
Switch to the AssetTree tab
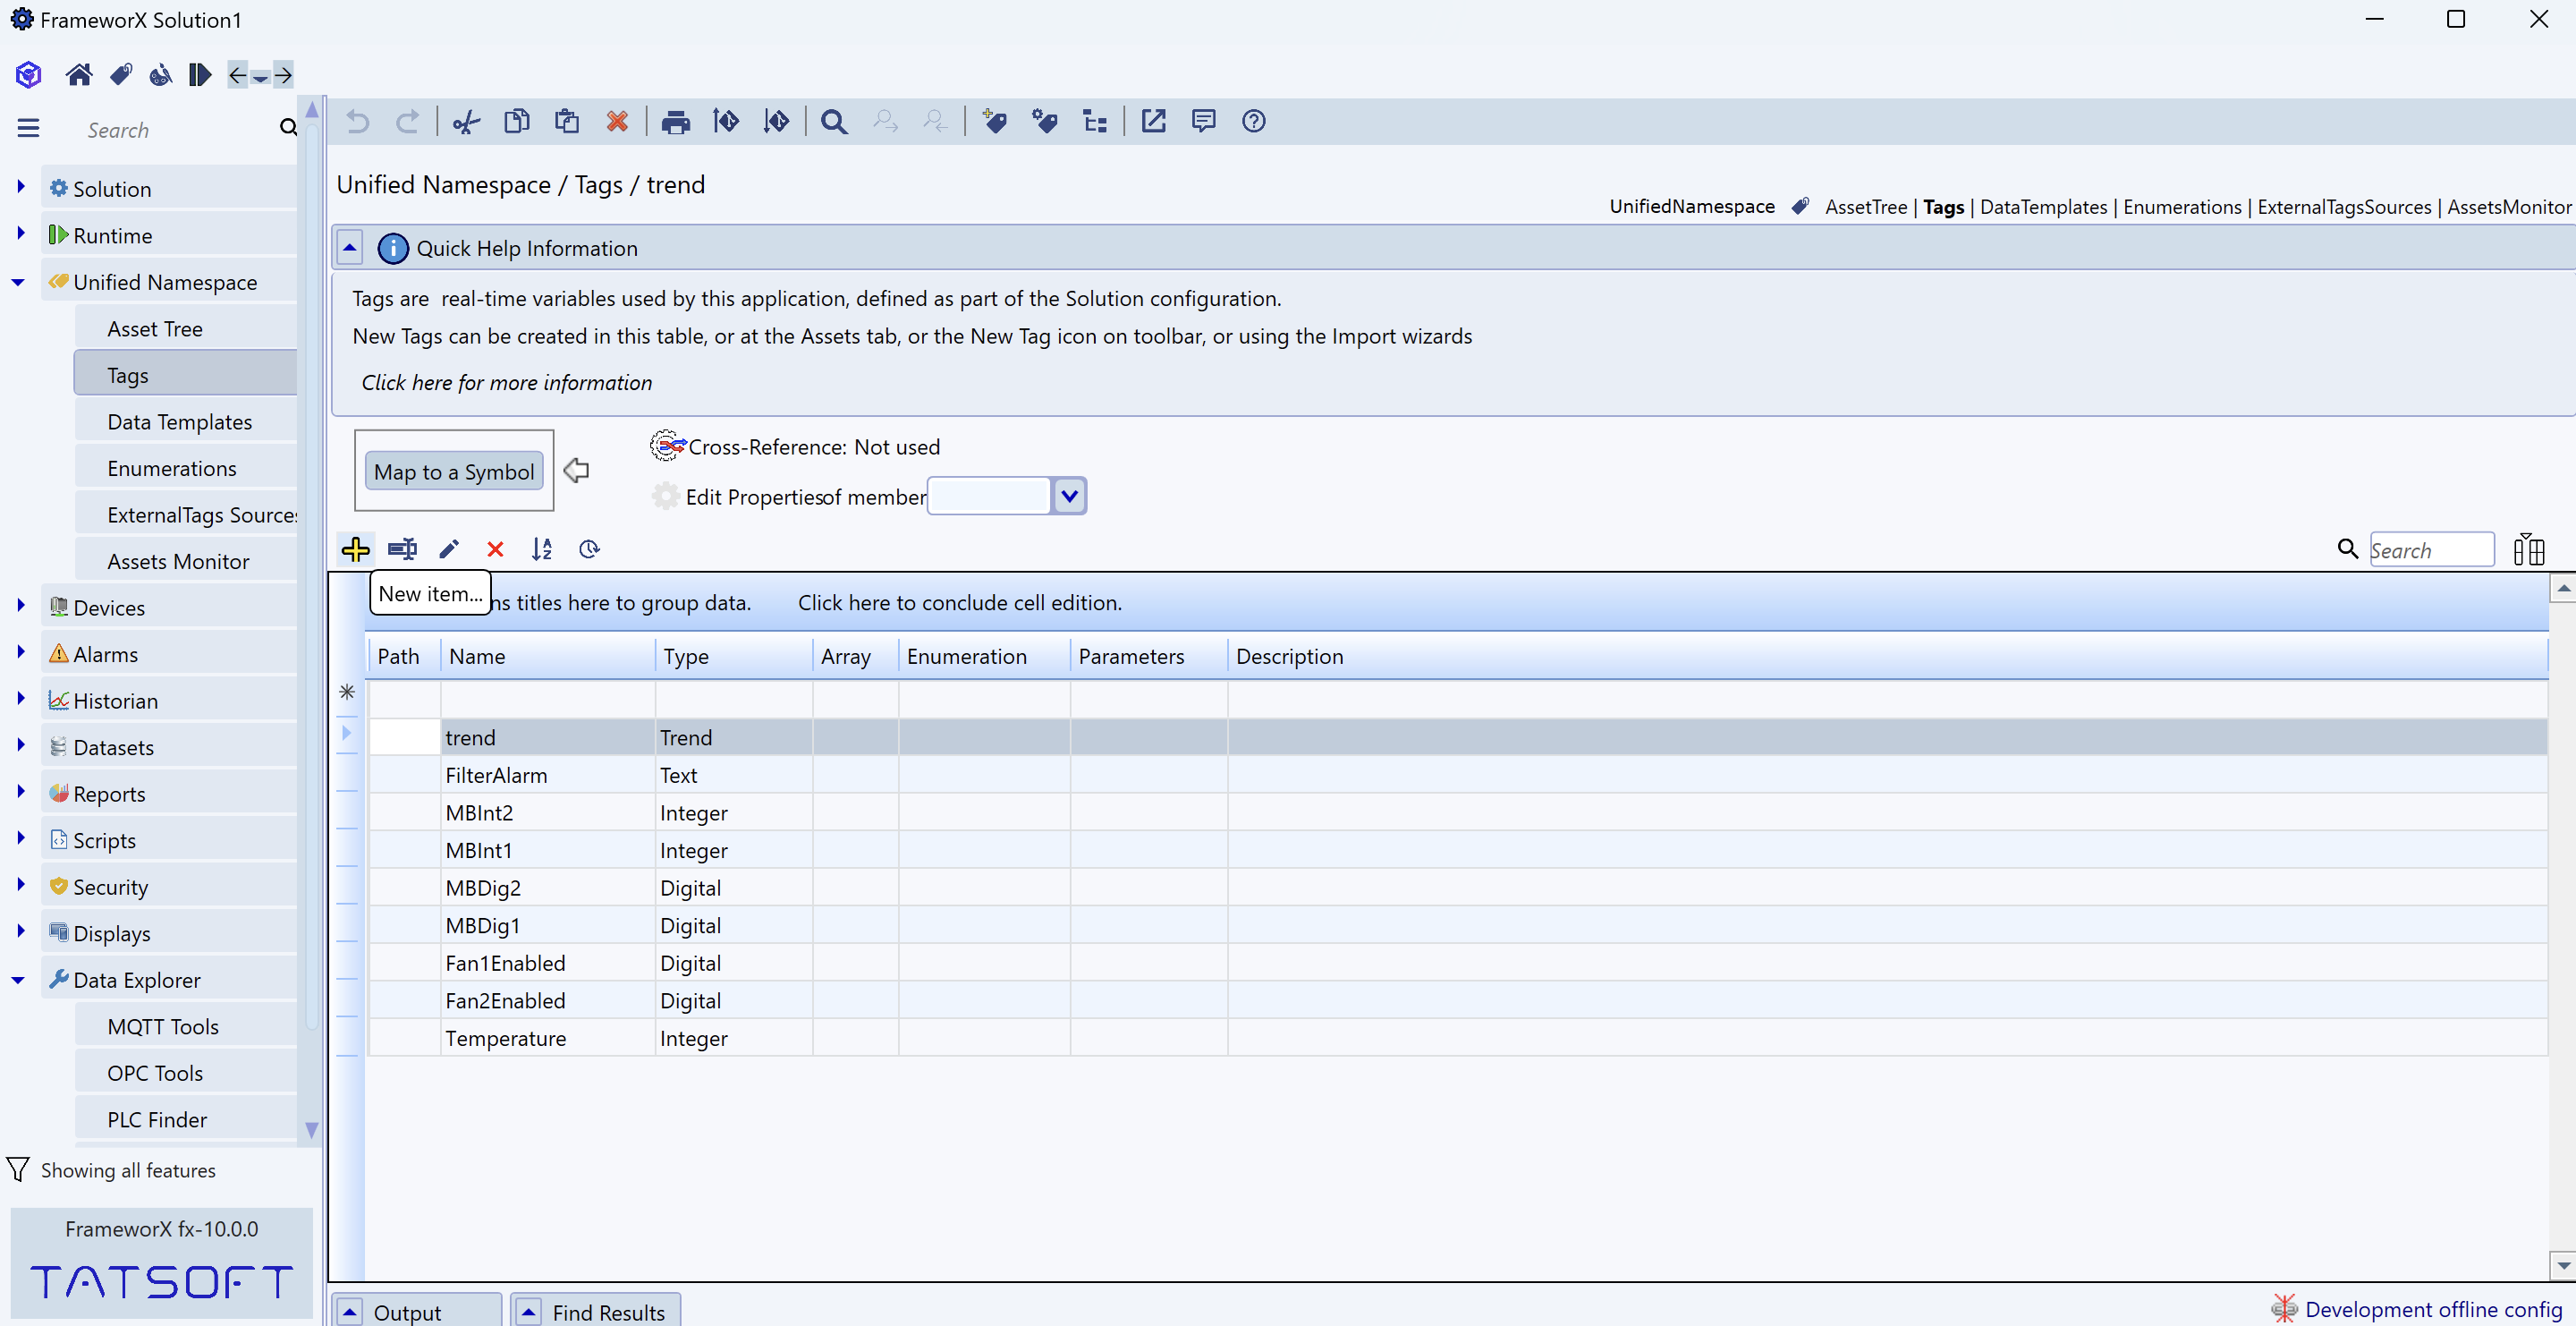[x=1866, y=207]
